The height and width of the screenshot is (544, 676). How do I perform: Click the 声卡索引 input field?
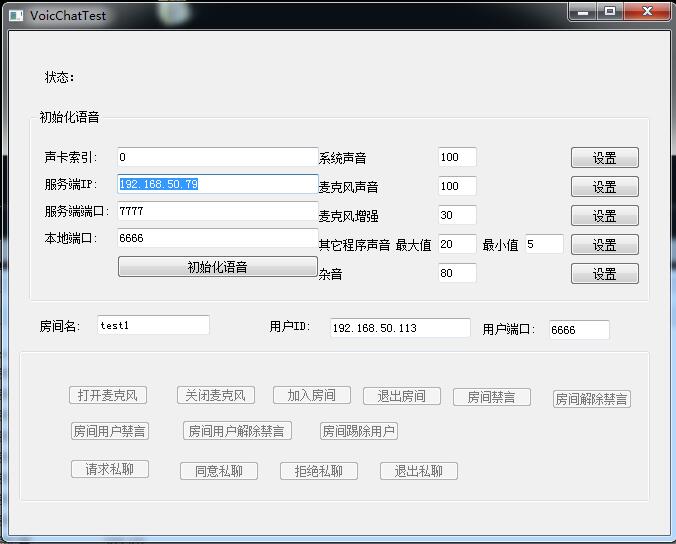coord(218,157)
